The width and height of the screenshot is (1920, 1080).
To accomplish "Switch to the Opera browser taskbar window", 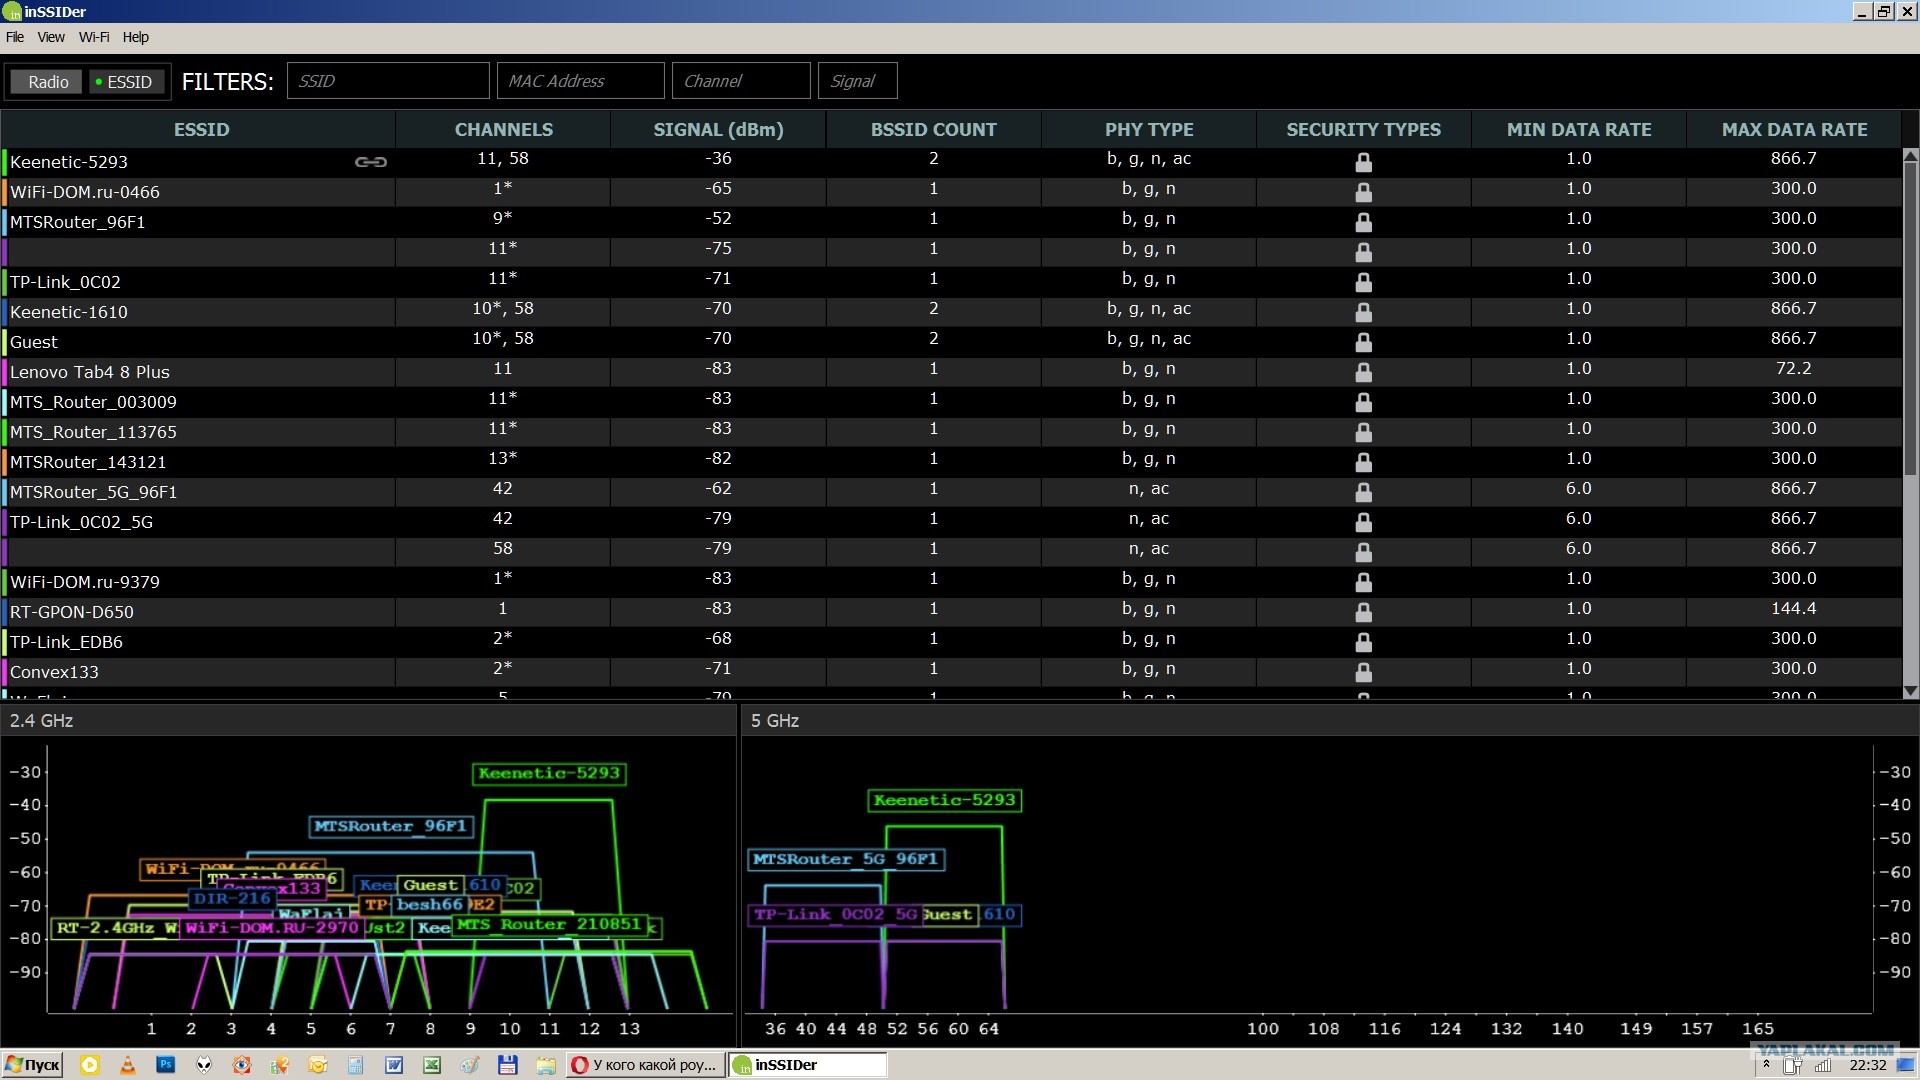I will (646, 1065).
